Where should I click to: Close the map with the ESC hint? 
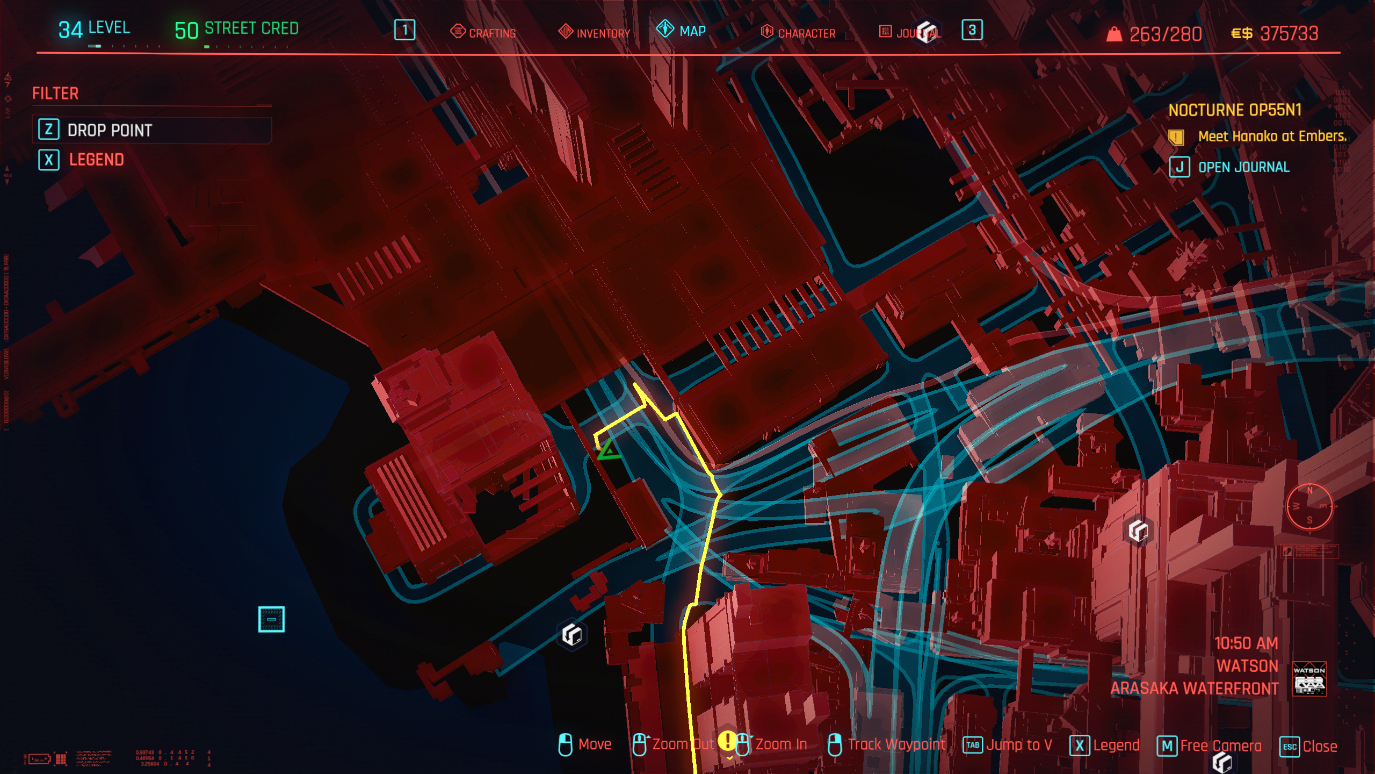(1309, 746)
